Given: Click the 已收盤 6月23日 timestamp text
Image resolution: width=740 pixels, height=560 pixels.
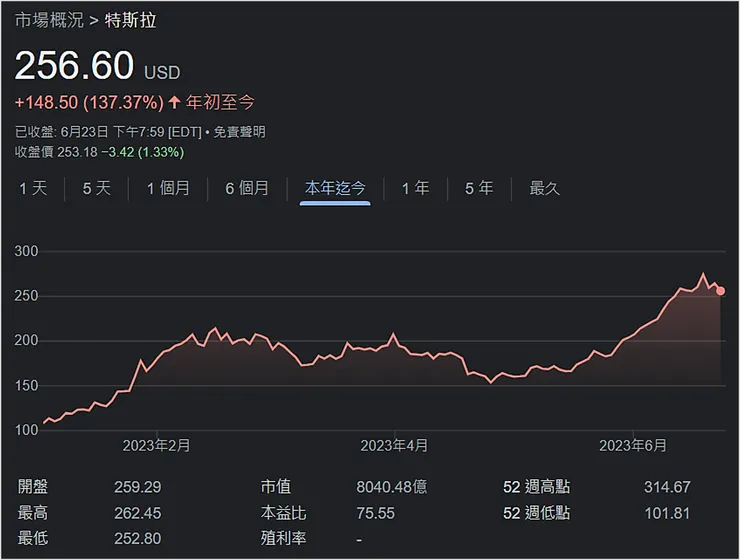Looking at the screenshot, I should pyautogui.click(x=108, y=132).
